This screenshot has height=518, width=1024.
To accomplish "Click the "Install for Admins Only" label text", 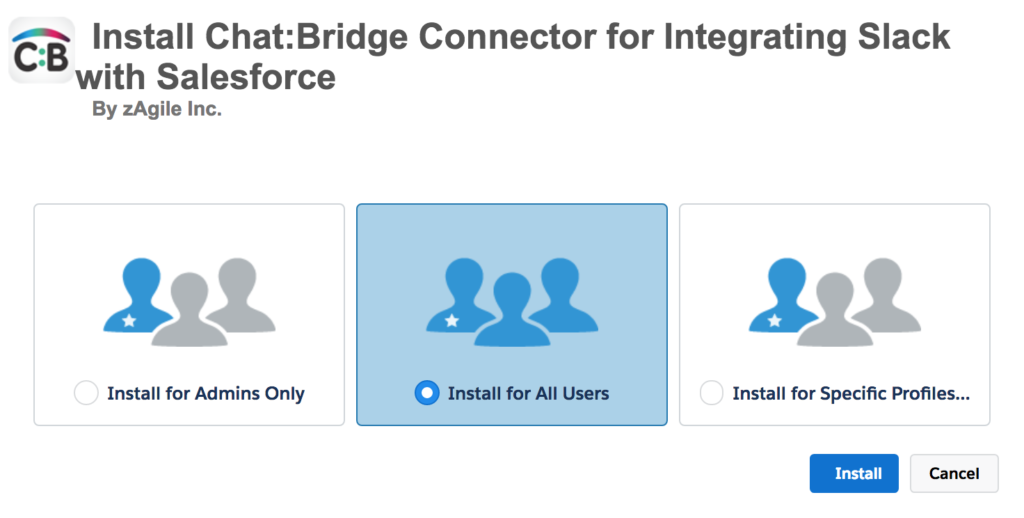I will click(206, 394).
